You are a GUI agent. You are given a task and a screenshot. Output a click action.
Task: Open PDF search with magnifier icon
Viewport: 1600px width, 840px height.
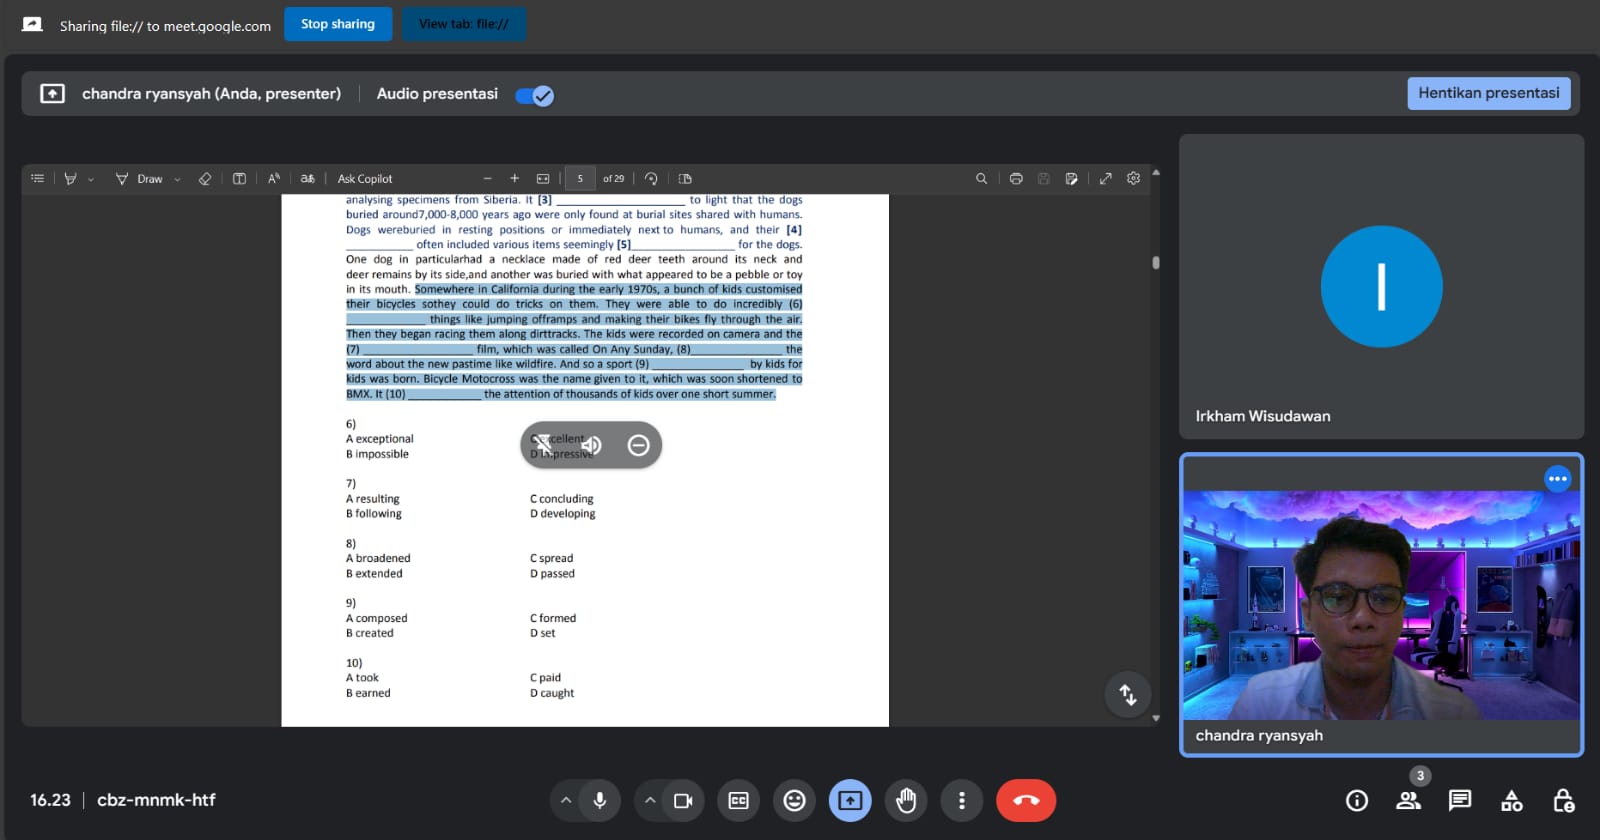coord(981,178)
